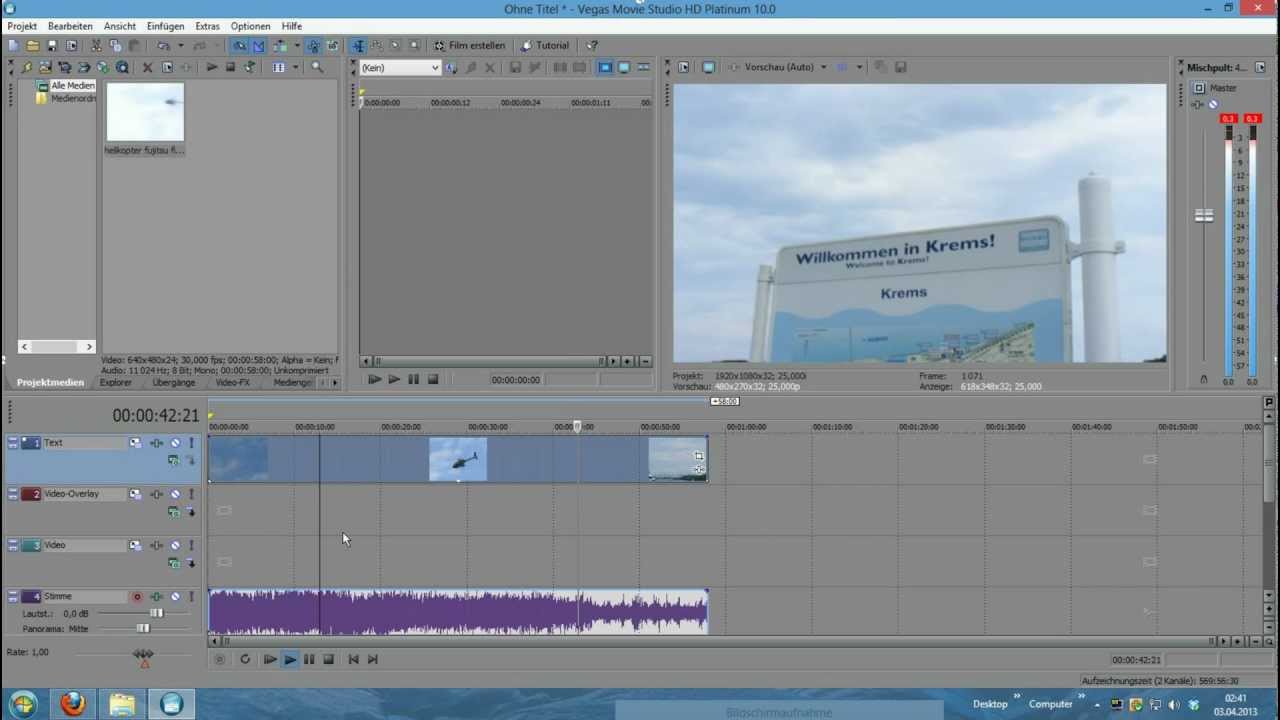Open Vorschau (Auto) quality dropdown
Screen dimensions: 1280x720
coord(823,67)
